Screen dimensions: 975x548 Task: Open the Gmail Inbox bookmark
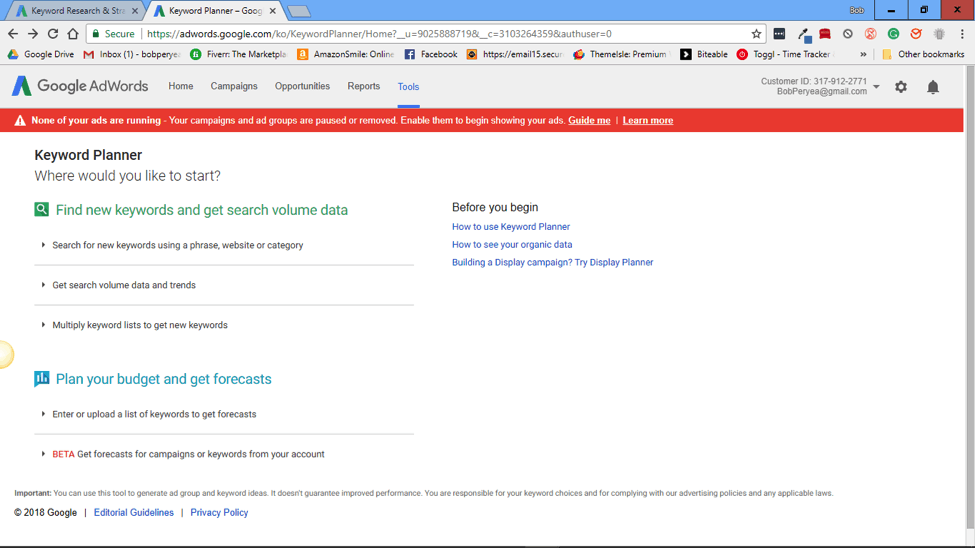tap(131, 54)
